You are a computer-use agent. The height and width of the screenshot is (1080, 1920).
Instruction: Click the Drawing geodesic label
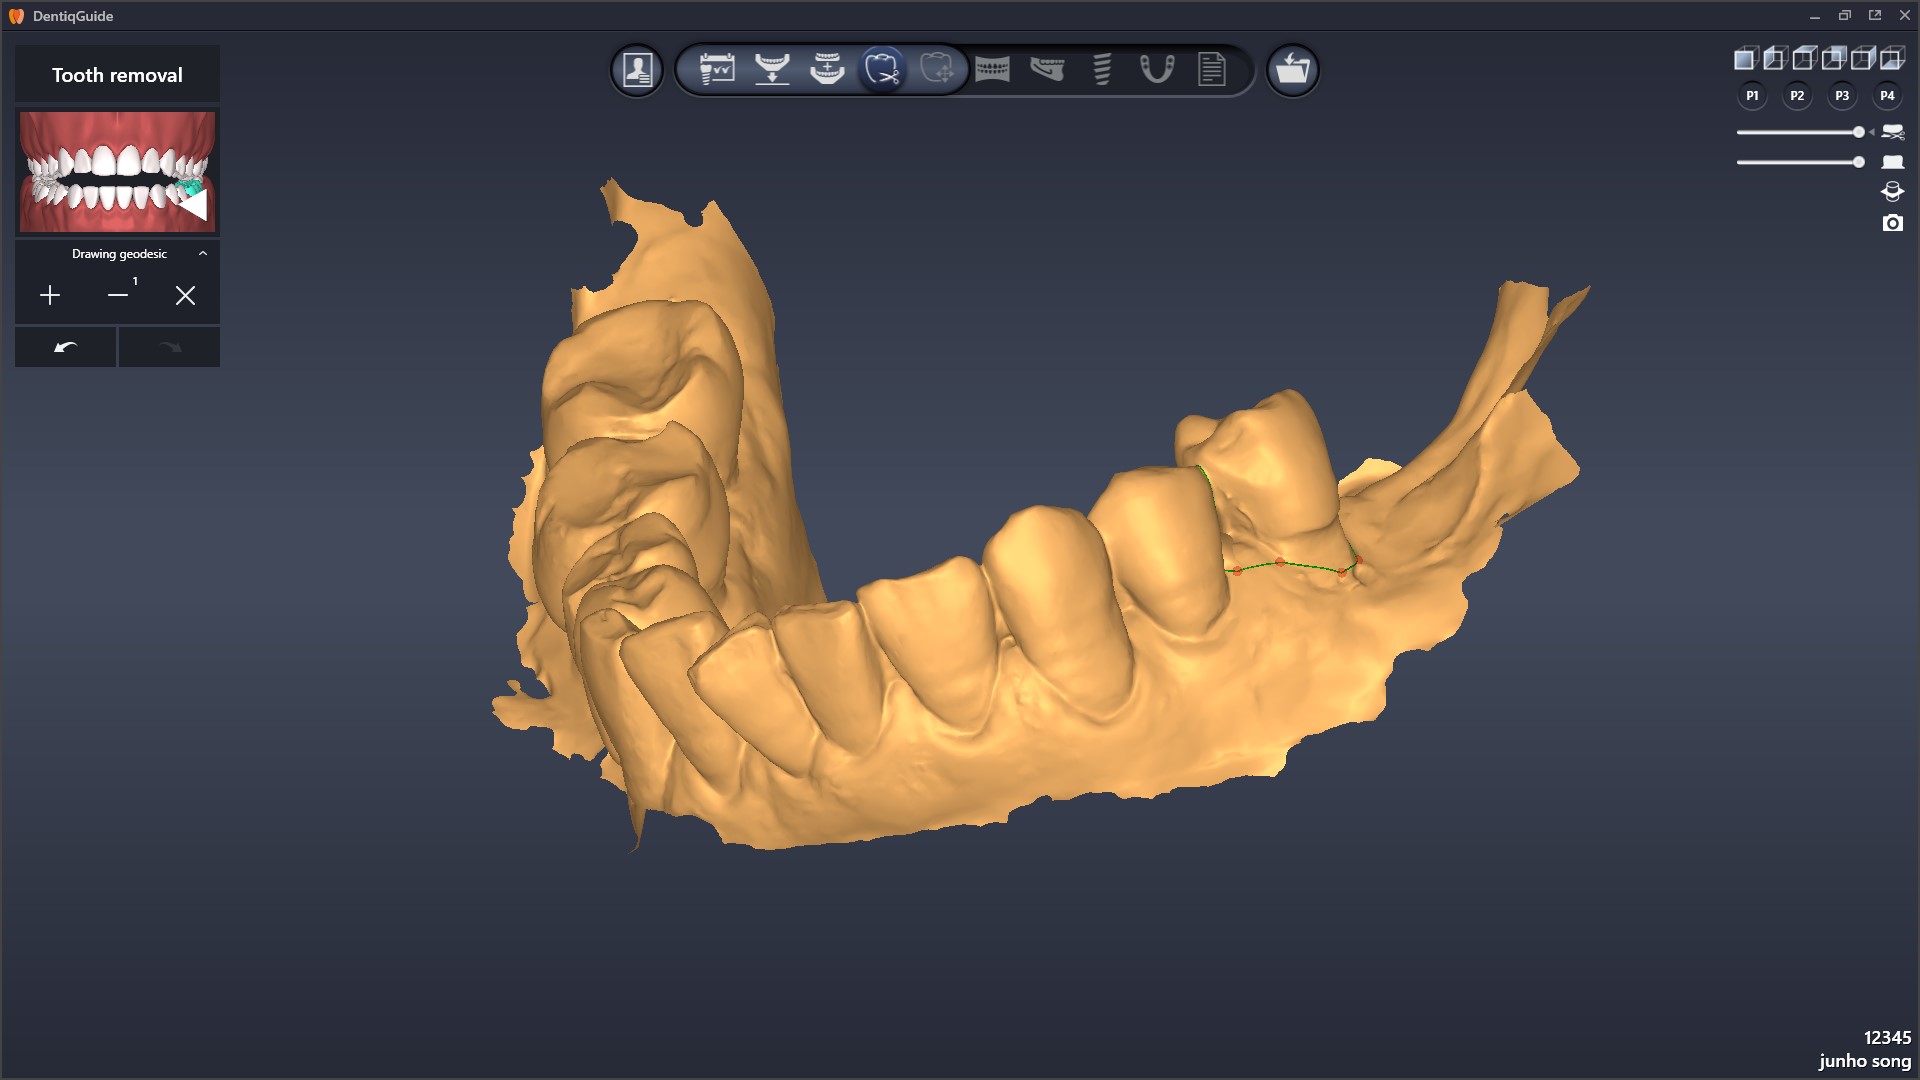point(119,254)
